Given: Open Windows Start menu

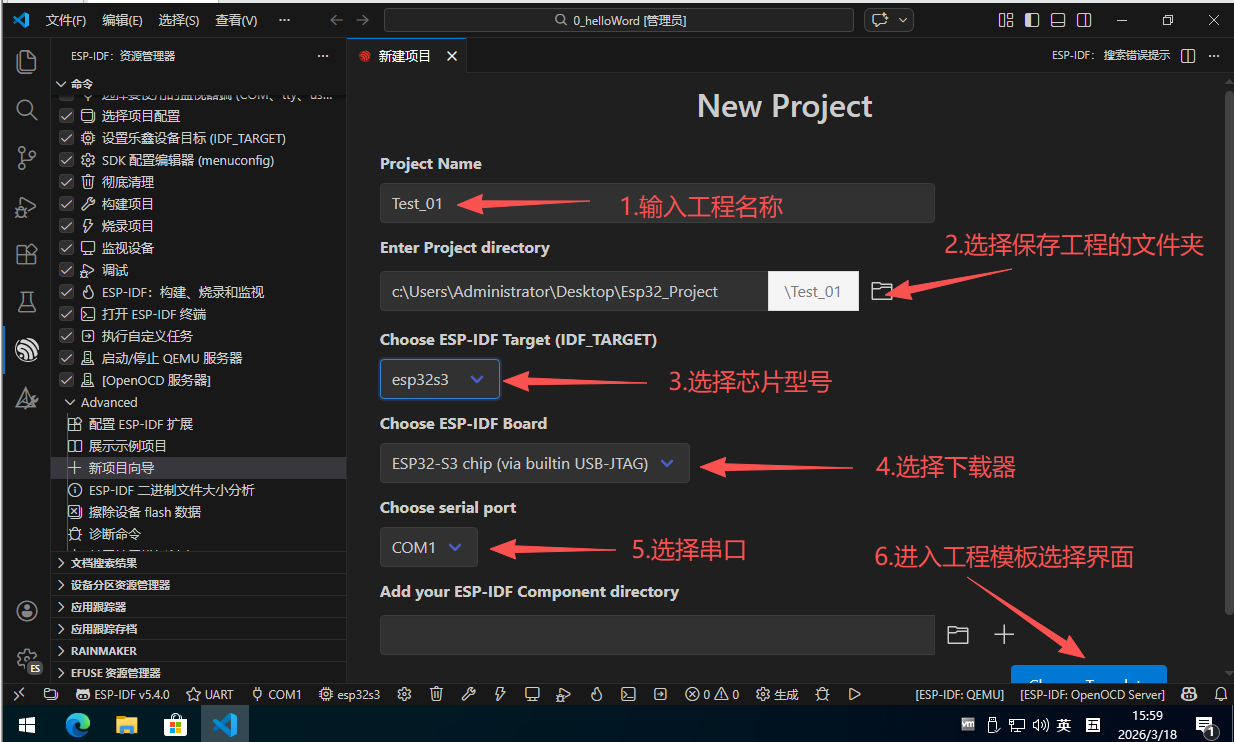Looking at the screenshot, I should coord(25,724).
